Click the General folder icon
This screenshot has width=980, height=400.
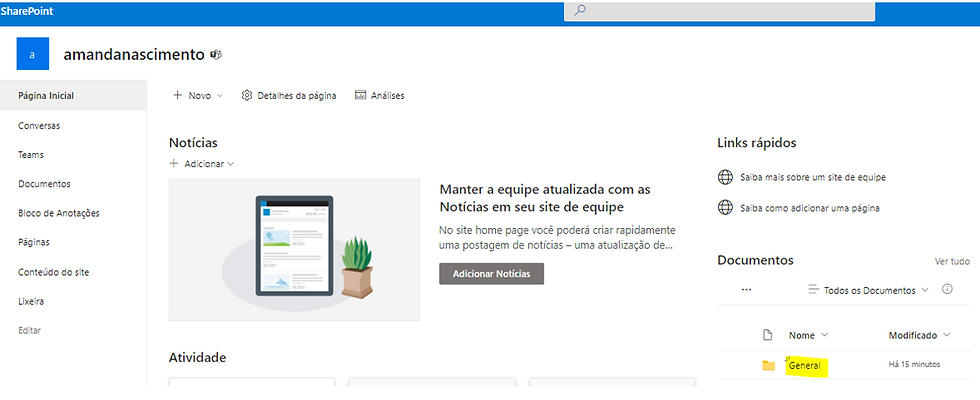769,366
